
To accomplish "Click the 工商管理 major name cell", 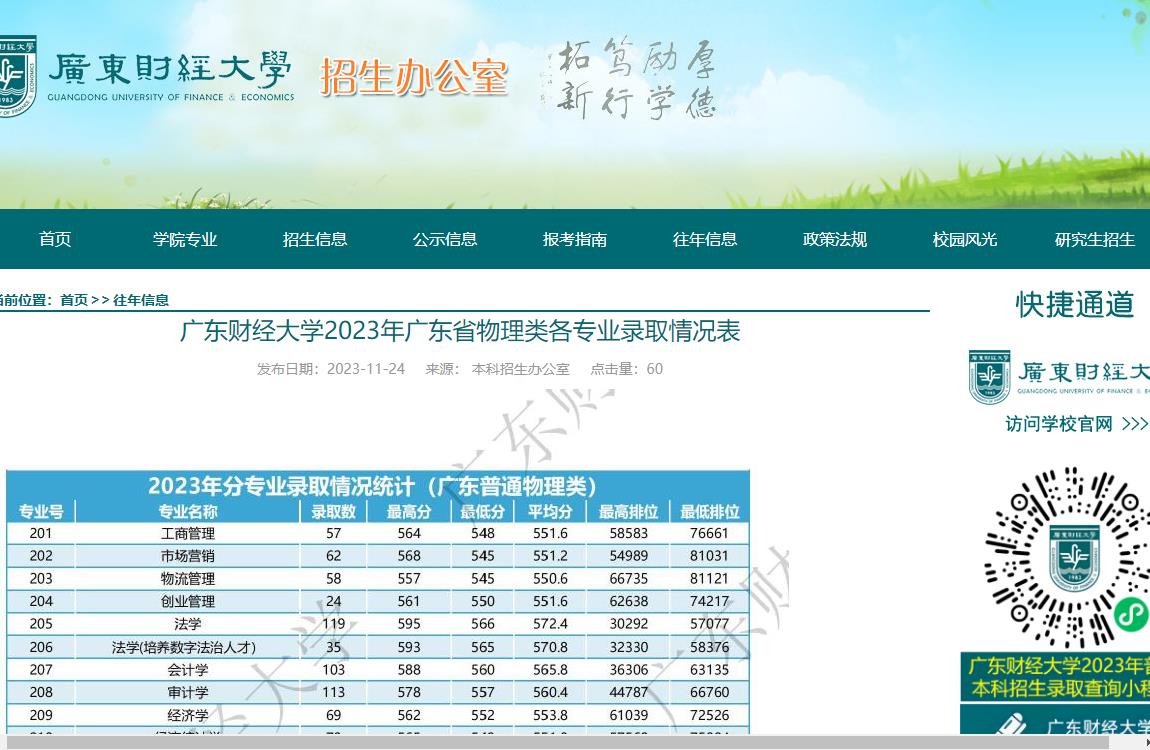I will pos(188,534).
